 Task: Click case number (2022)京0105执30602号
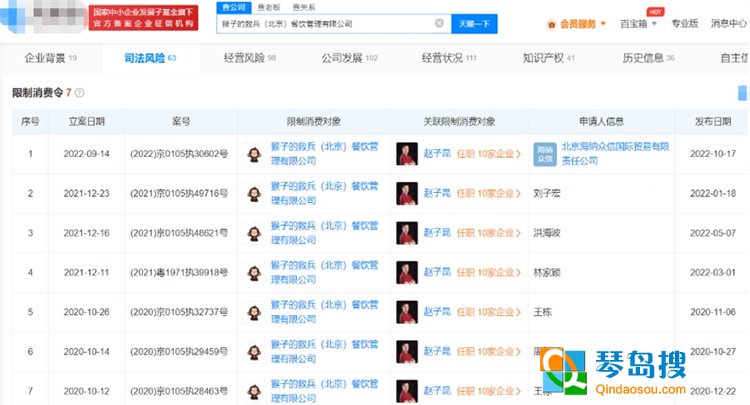(179, 154)
